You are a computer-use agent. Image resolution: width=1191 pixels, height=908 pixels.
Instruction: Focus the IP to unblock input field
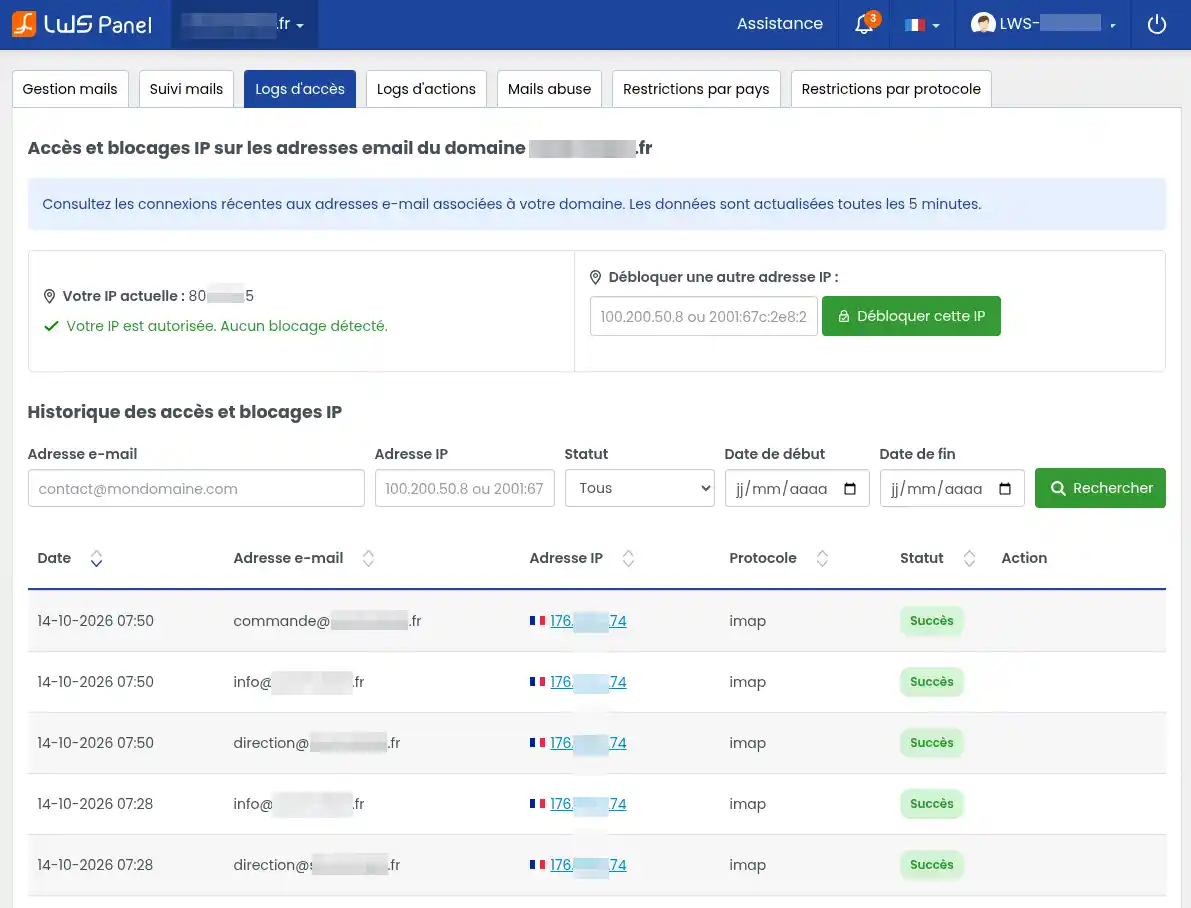point(703,316)
